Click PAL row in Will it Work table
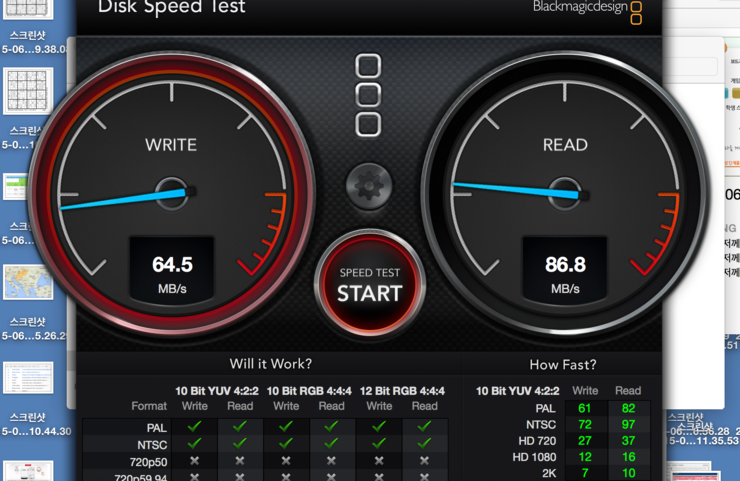740x481 pixels. (265, 427)
